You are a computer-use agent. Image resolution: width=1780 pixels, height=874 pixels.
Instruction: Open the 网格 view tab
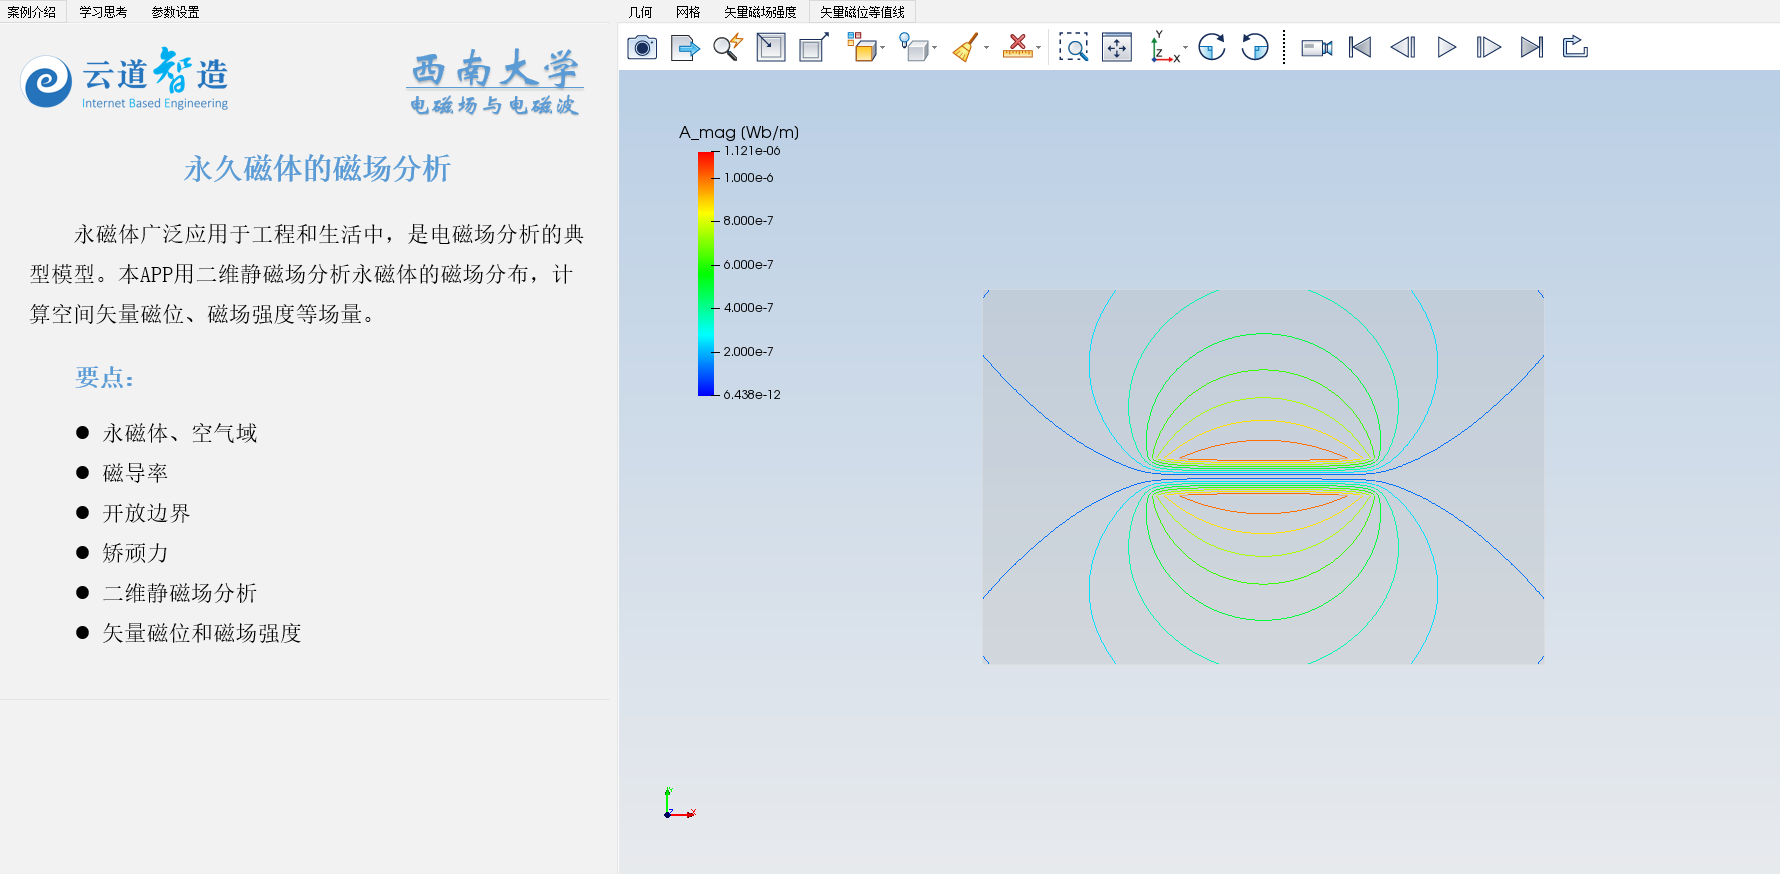[688, 12]
